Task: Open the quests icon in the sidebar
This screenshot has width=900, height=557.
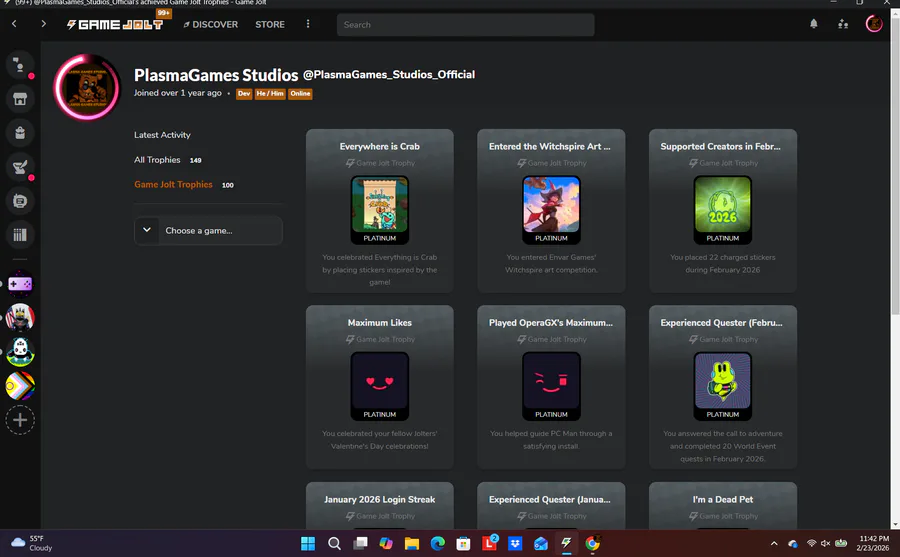Action: (20, 167)
